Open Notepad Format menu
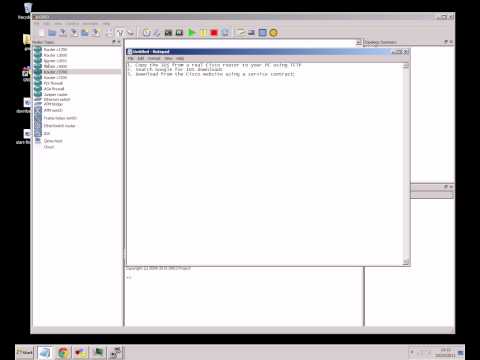This screenshot has width=480, height=360. click(154, 58)
